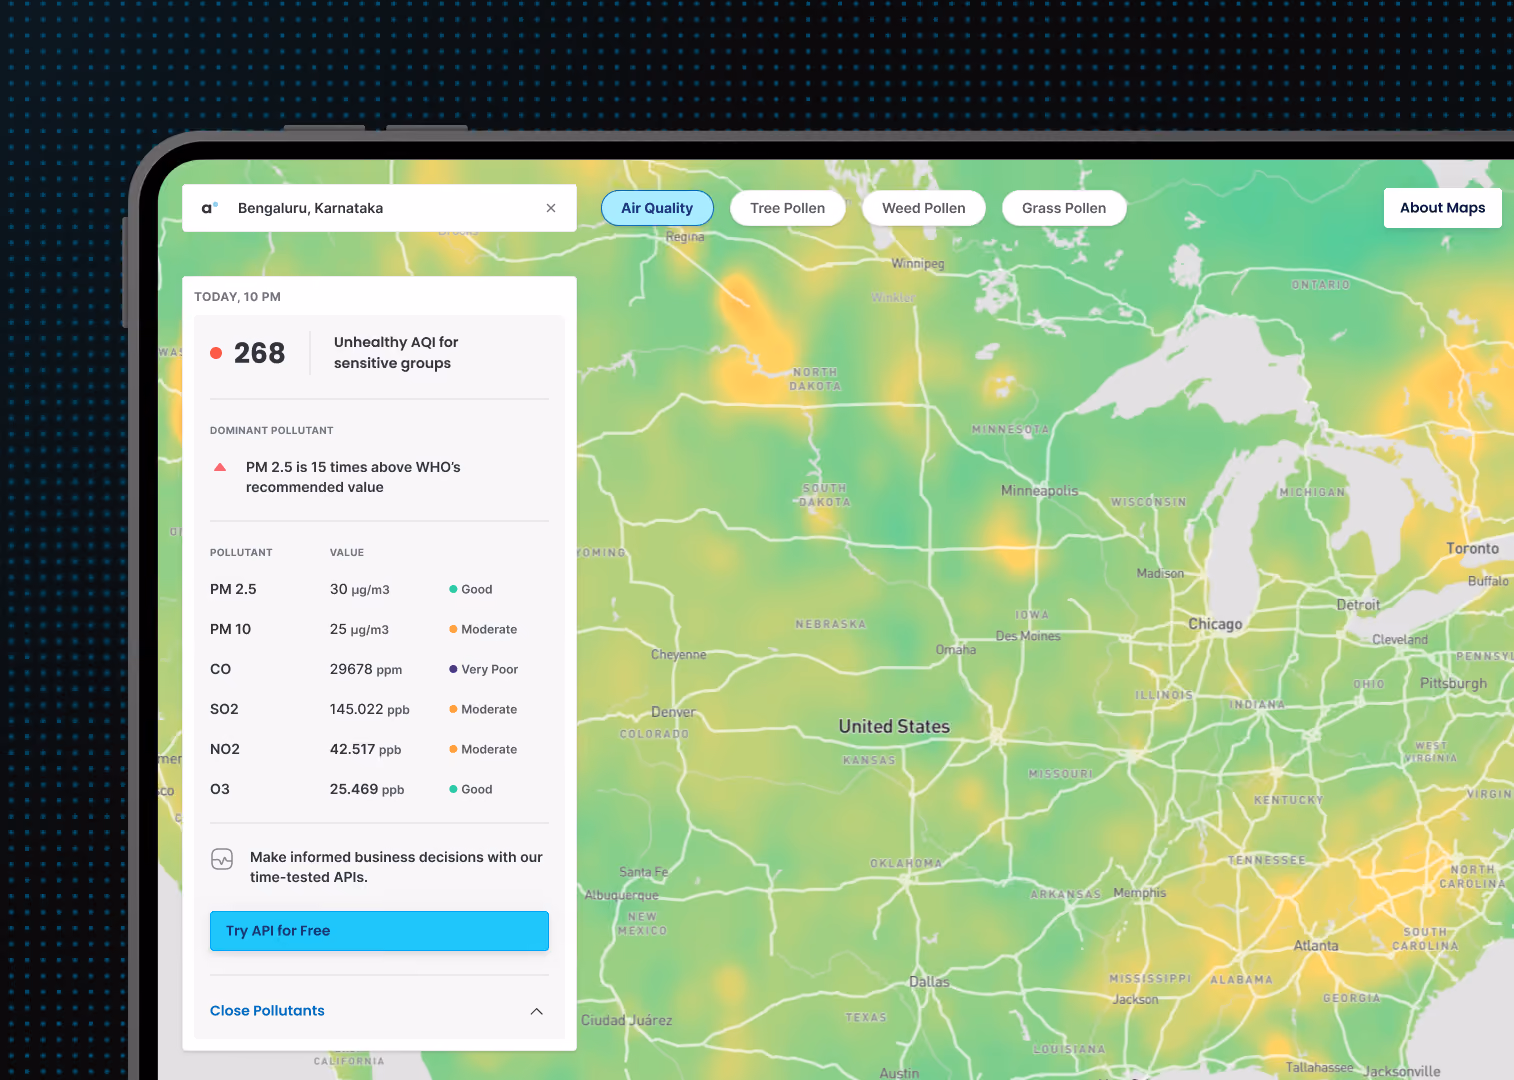
Task: Click Madison on the map
Action: coord(1160,573)
